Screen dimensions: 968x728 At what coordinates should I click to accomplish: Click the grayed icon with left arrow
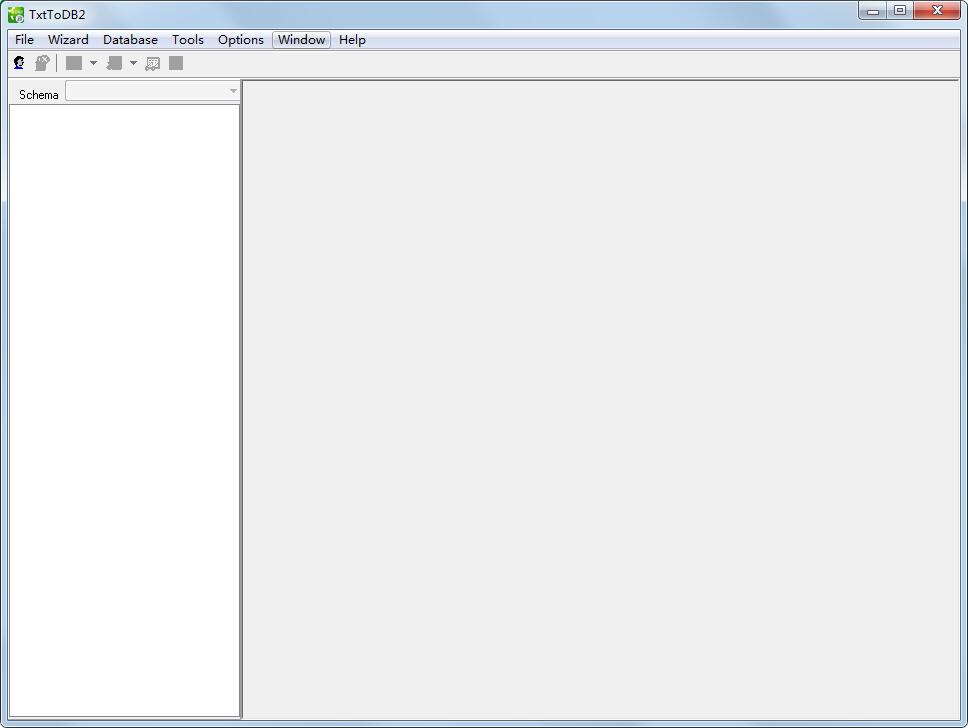click(x=114, y=63)
